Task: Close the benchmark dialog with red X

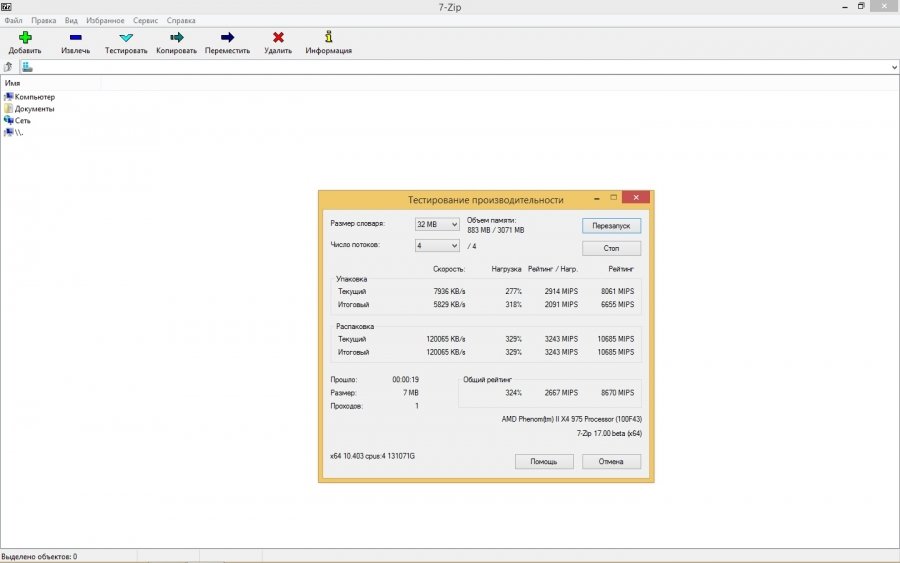Action: [636, 197]
